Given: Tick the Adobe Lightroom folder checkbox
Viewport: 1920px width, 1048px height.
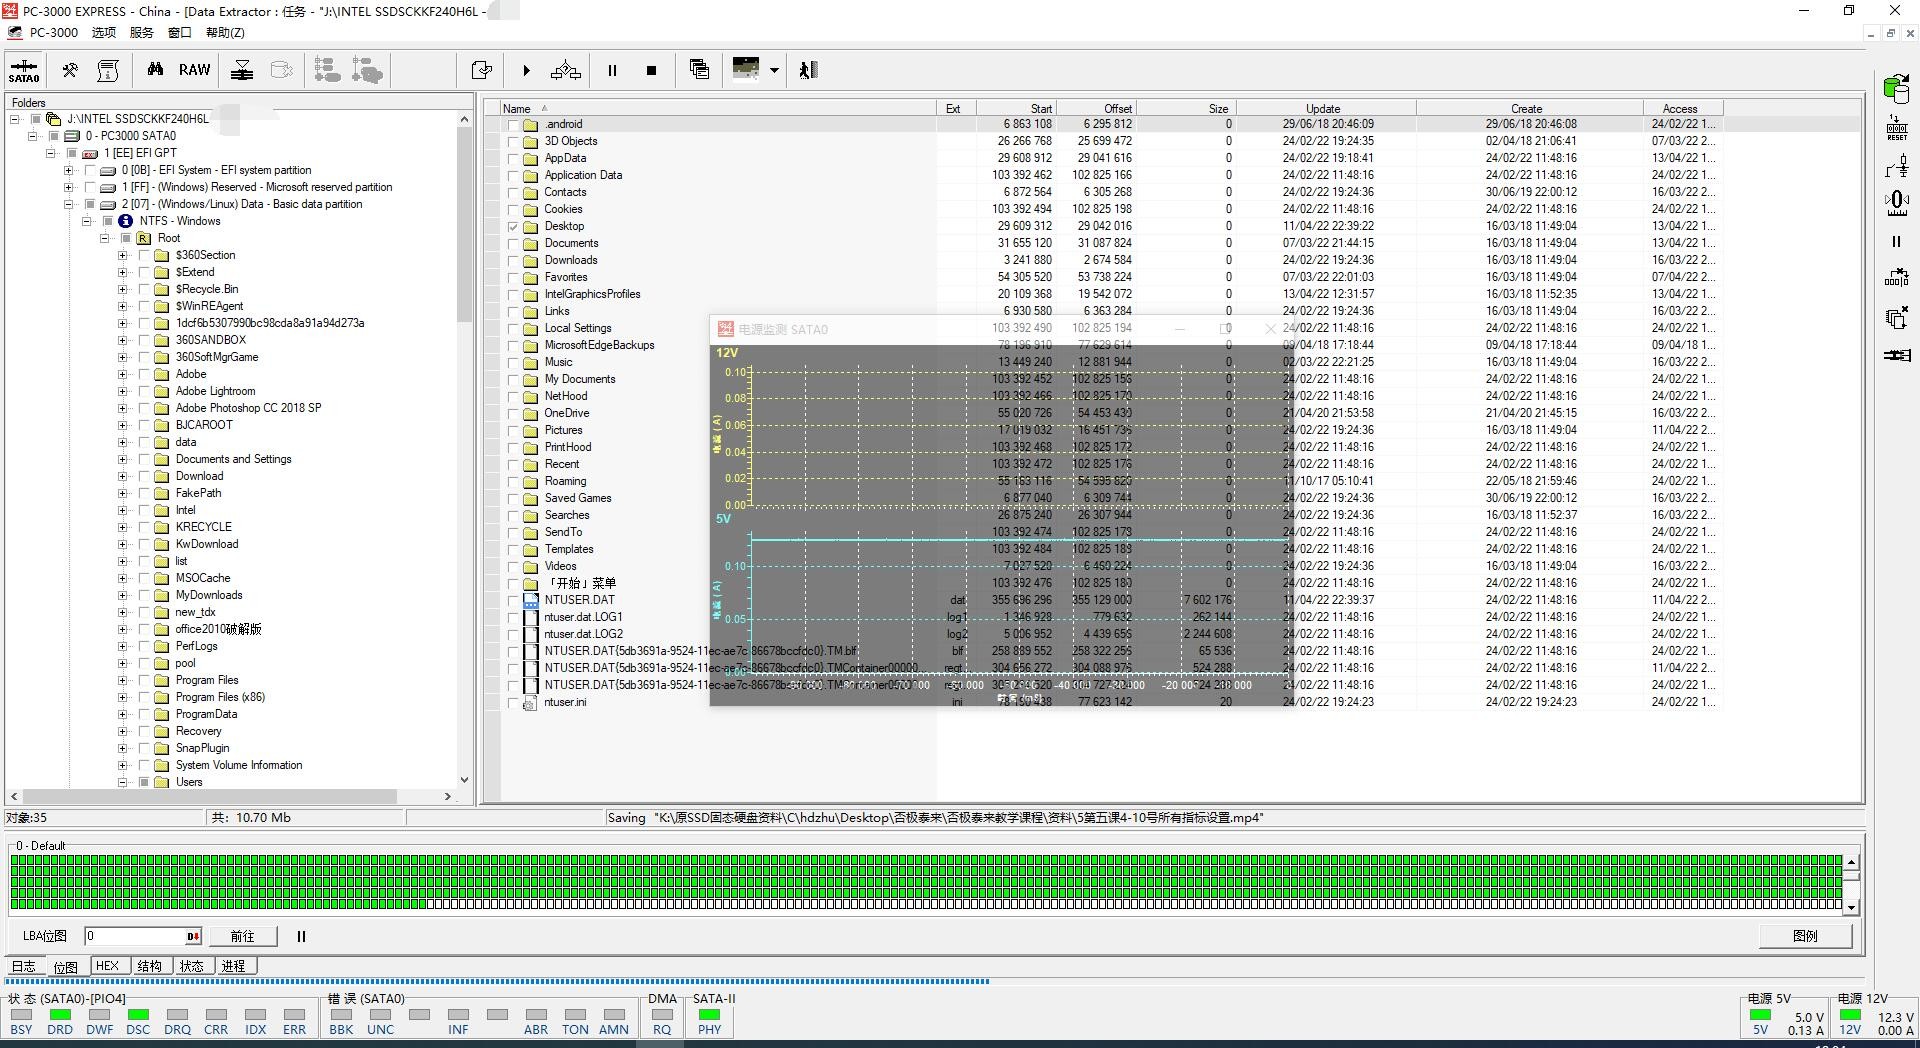Looking at the screenshot, I should [144, 391].
